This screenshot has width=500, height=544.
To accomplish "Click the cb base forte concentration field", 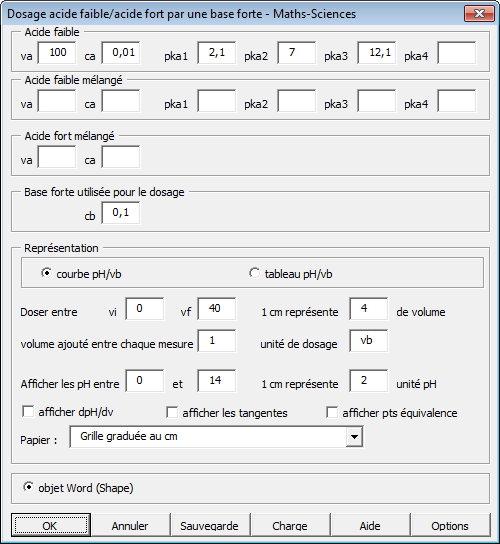I will 121,213.
